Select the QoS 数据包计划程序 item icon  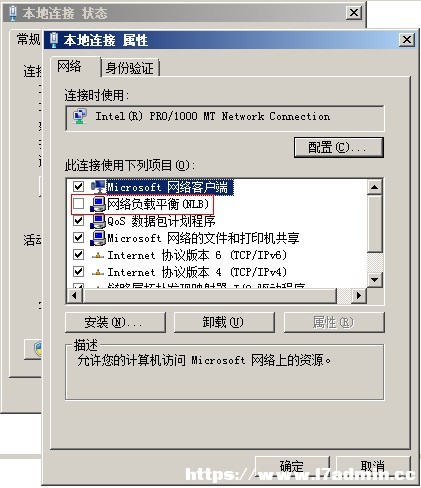pos(98,221)
